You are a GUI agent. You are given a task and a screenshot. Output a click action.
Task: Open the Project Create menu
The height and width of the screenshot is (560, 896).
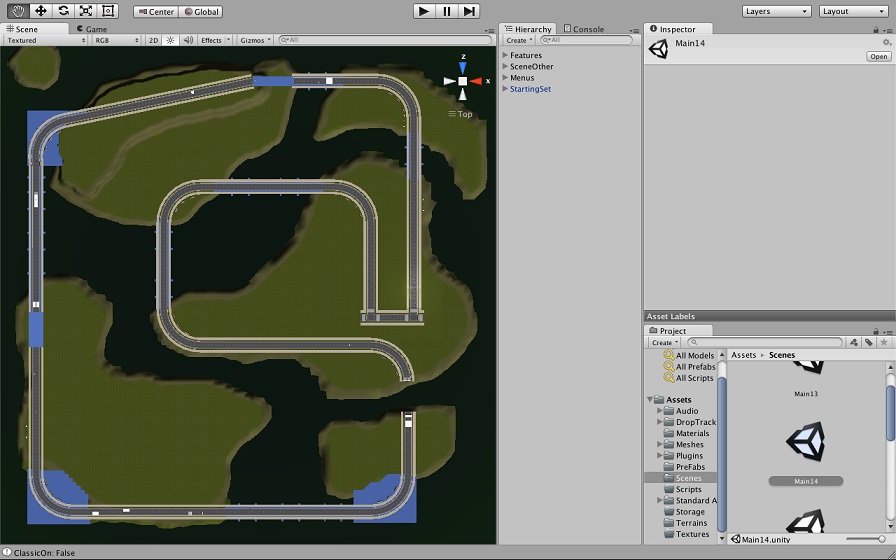pyautogui.click(x=665, y=342)
